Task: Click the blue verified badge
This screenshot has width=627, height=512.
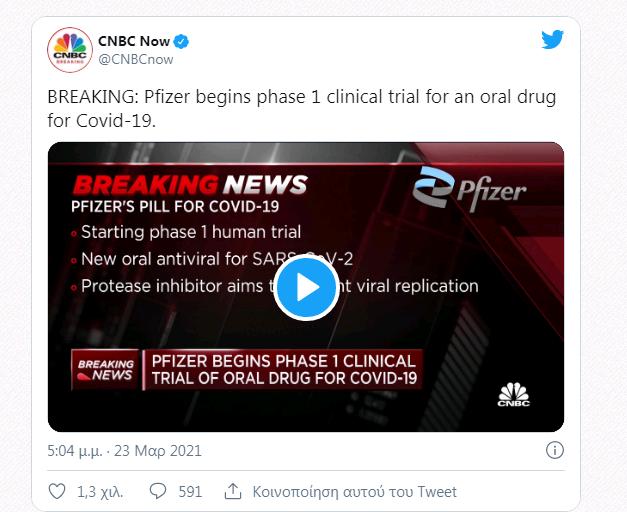Action: click(182, 41)
